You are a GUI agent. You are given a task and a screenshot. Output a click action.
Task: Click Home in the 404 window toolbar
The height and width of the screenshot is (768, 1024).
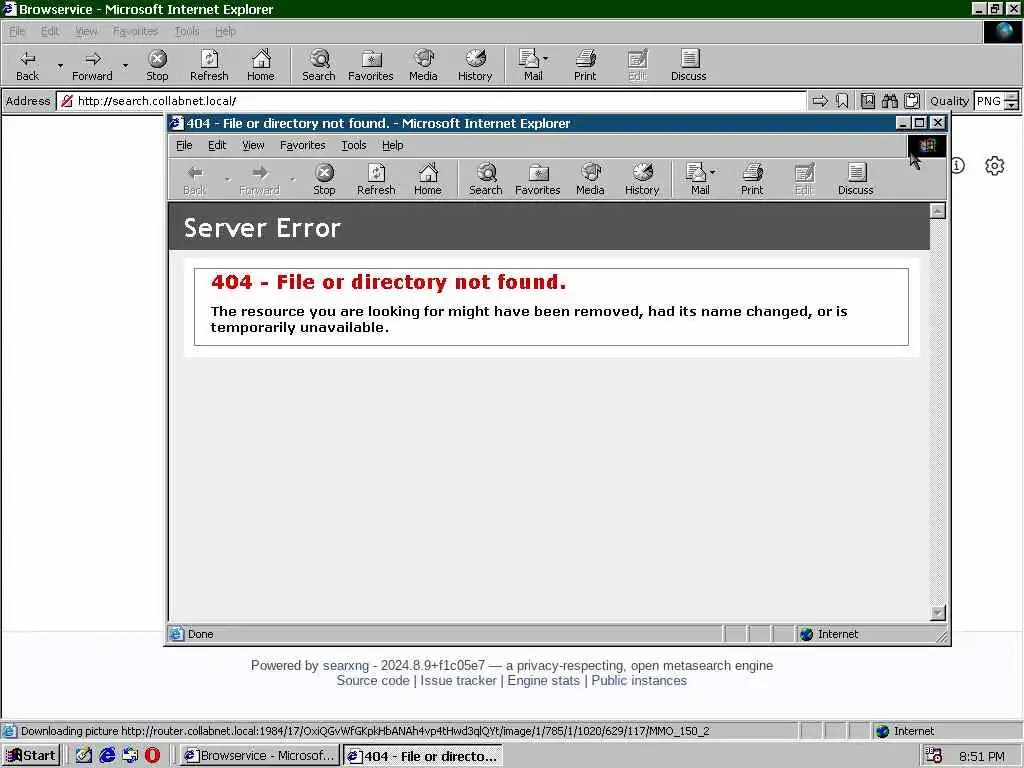[x=428, y=180]
